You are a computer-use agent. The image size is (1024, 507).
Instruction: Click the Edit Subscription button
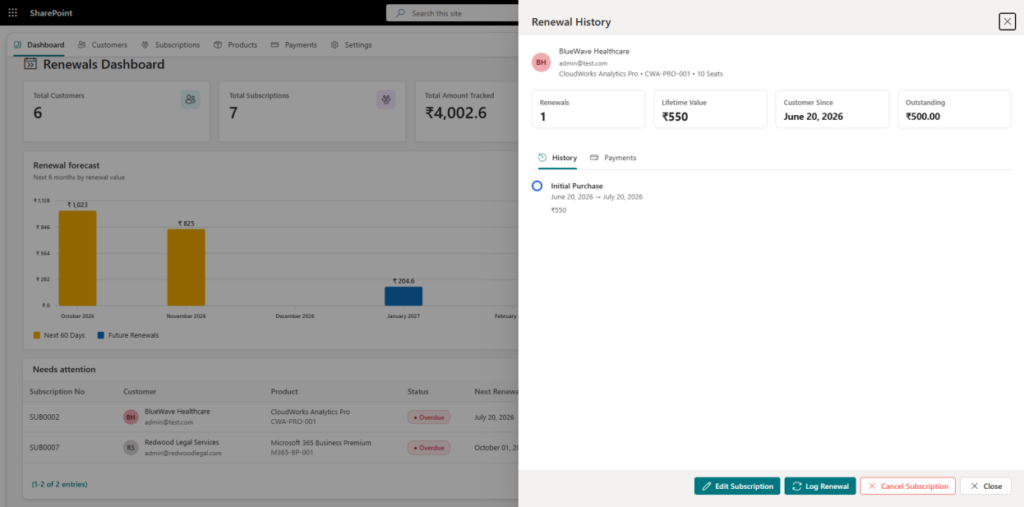[737, 486]
